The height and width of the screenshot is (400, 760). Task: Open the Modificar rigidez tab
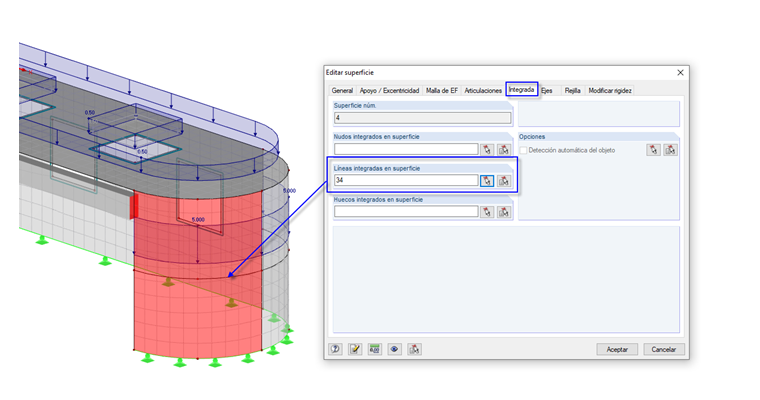(610, 91)
